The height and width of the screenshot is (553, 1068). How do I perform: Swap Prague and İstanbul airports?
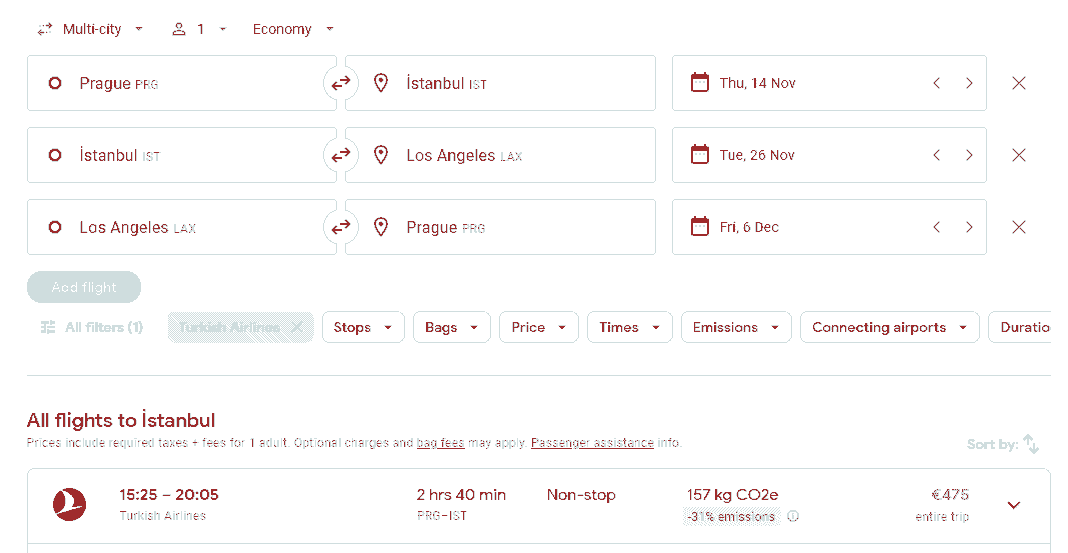341,83
